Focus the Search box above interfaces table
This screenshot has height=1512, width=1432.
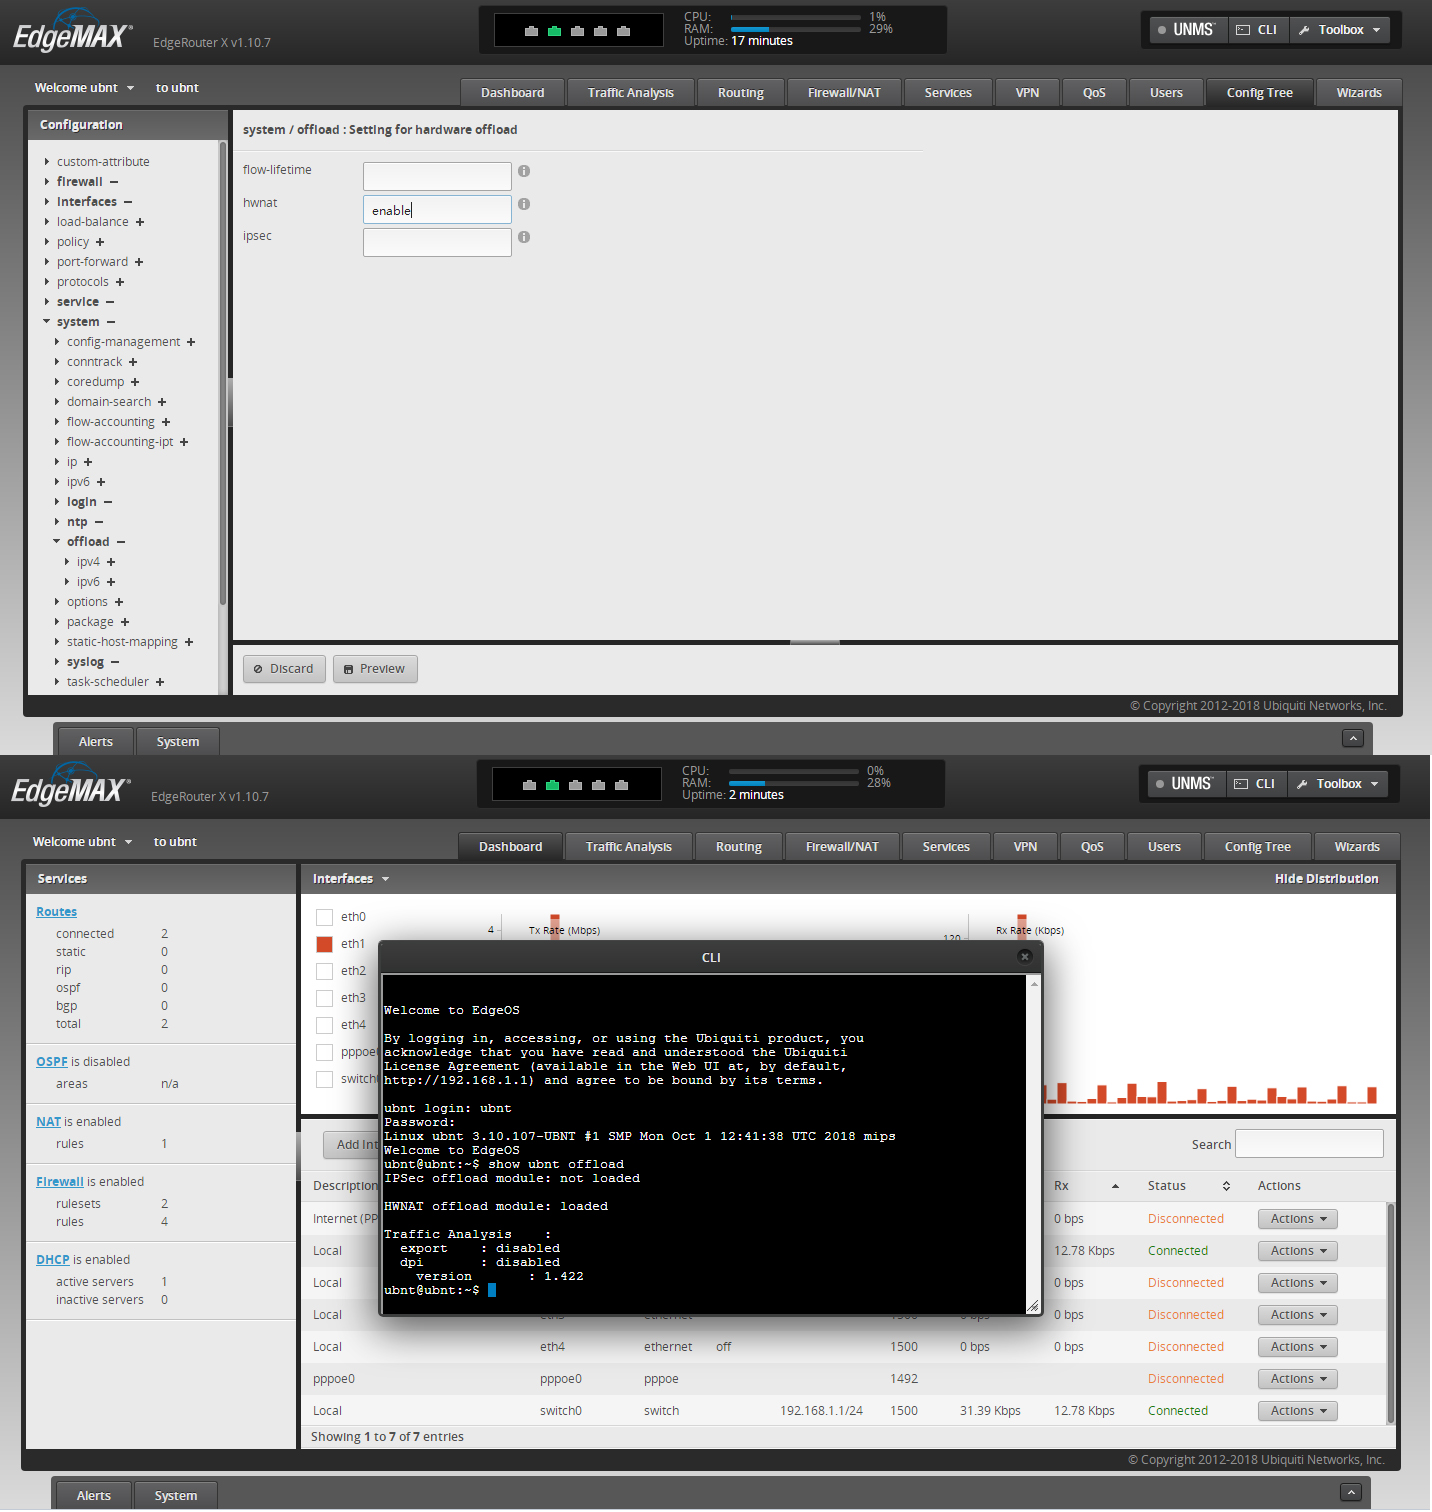(x=1309, y=1144)
